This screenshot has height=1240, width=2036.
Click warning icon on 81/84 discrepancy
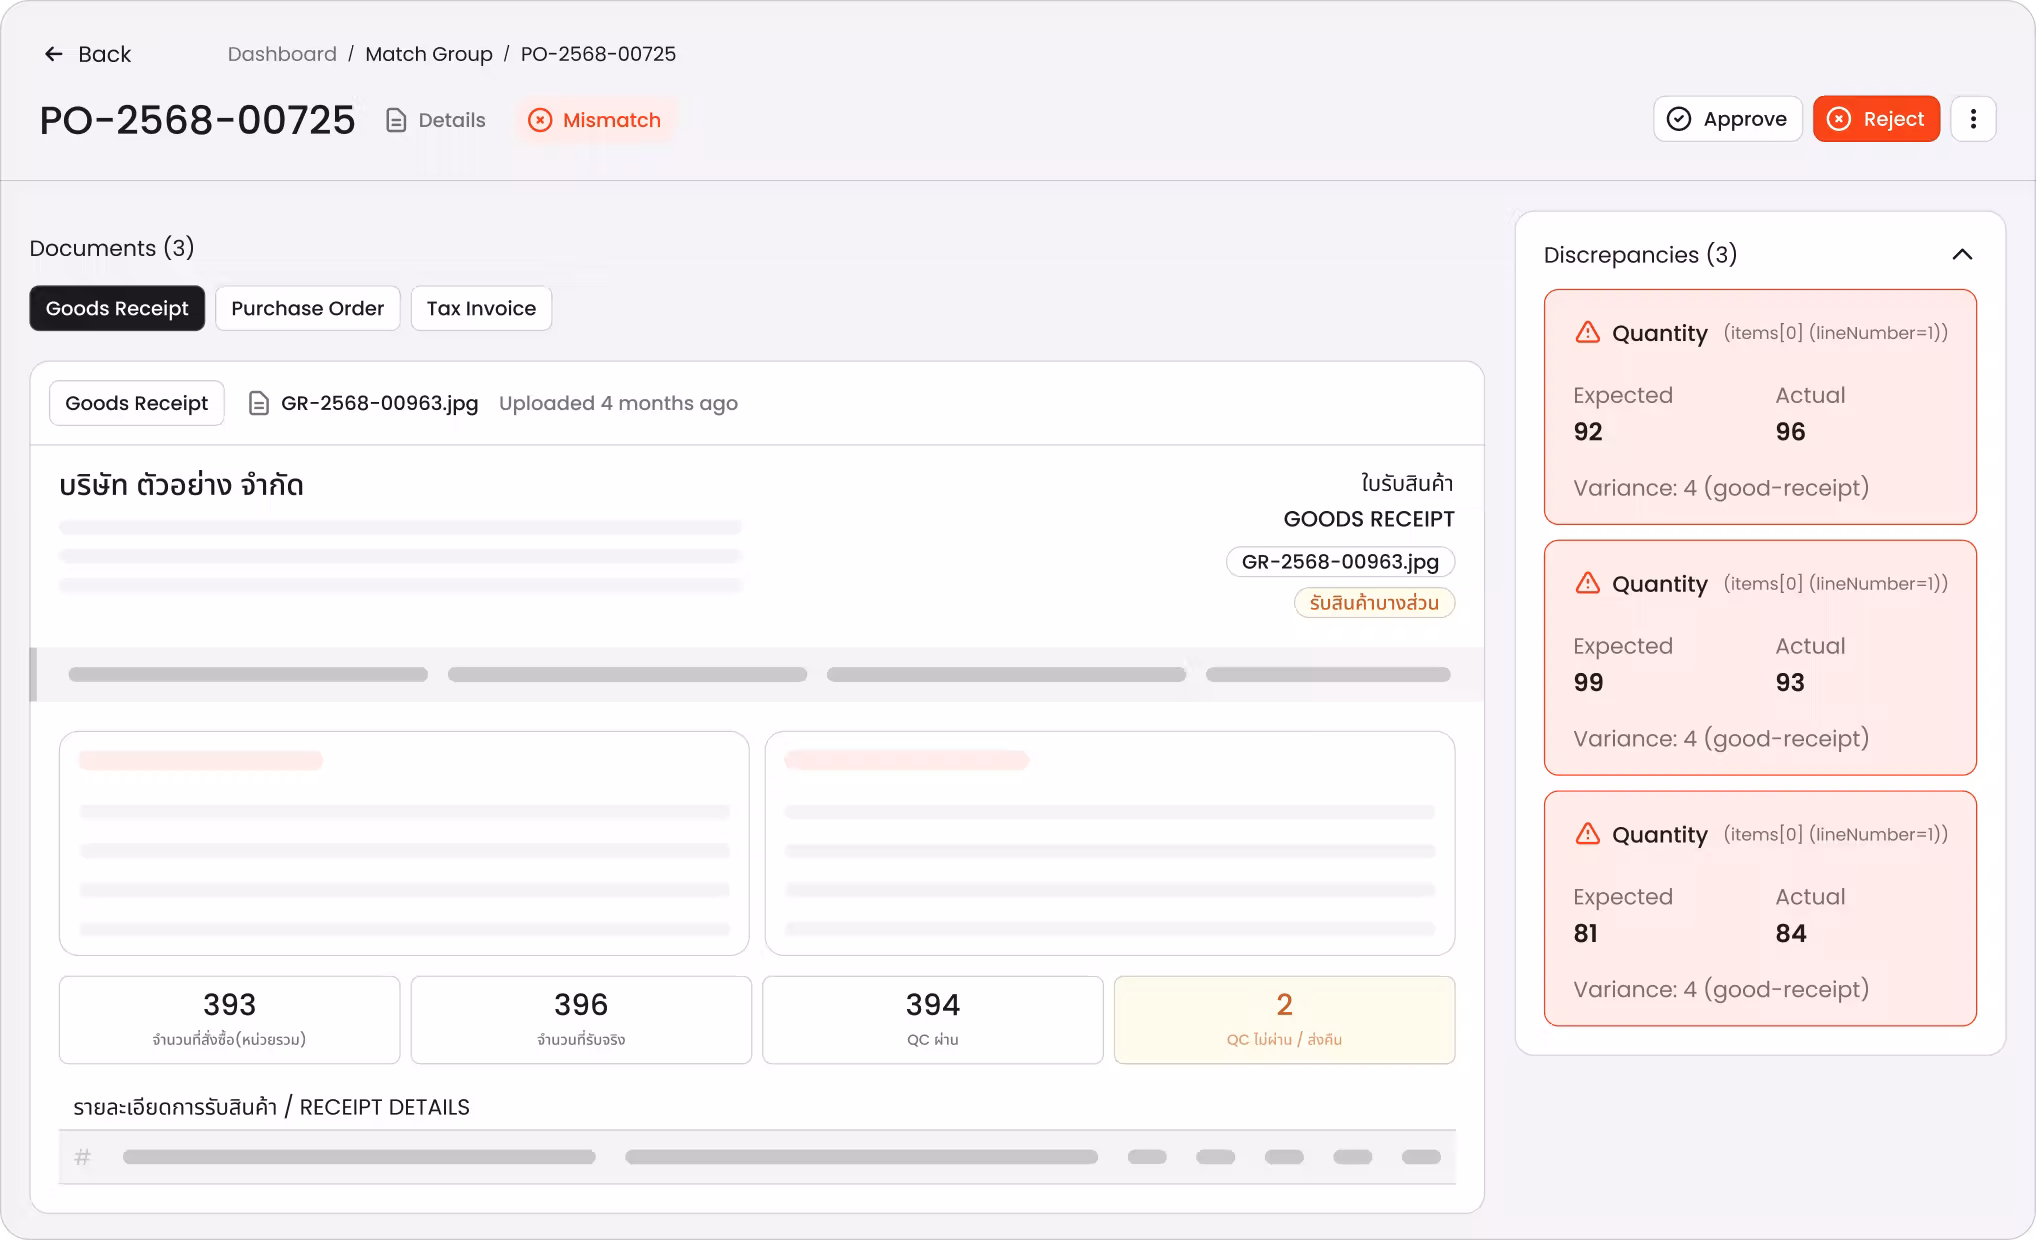click(1588, 834)
